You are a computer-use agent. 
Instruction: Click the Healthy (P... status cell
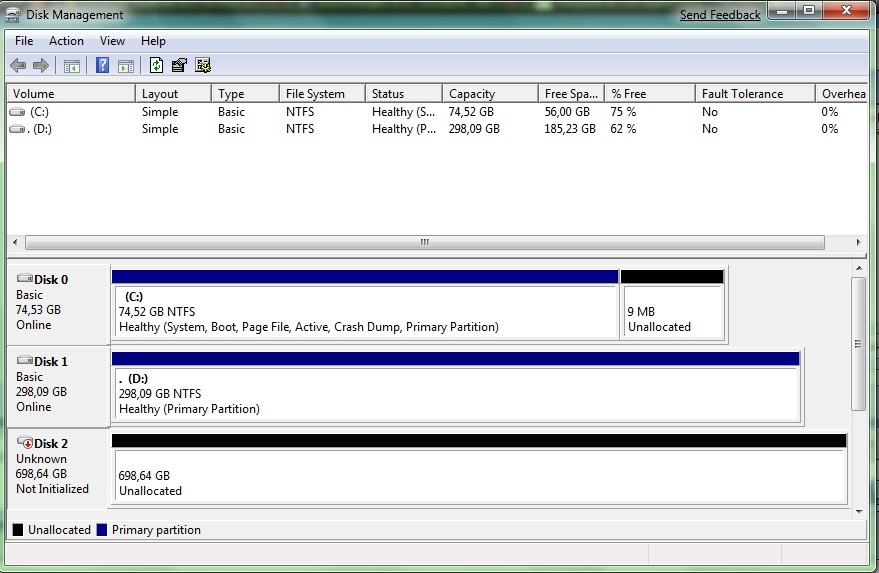404,129
